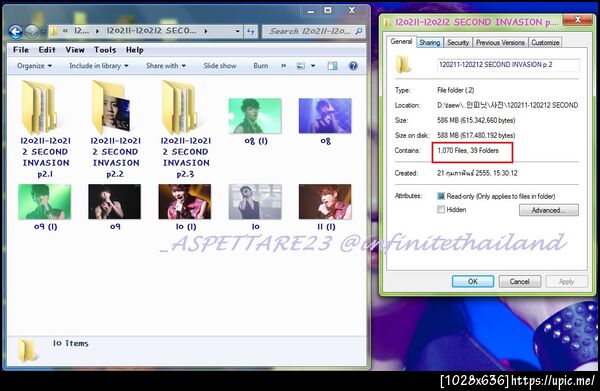Open the View menu

coord(75,50)
